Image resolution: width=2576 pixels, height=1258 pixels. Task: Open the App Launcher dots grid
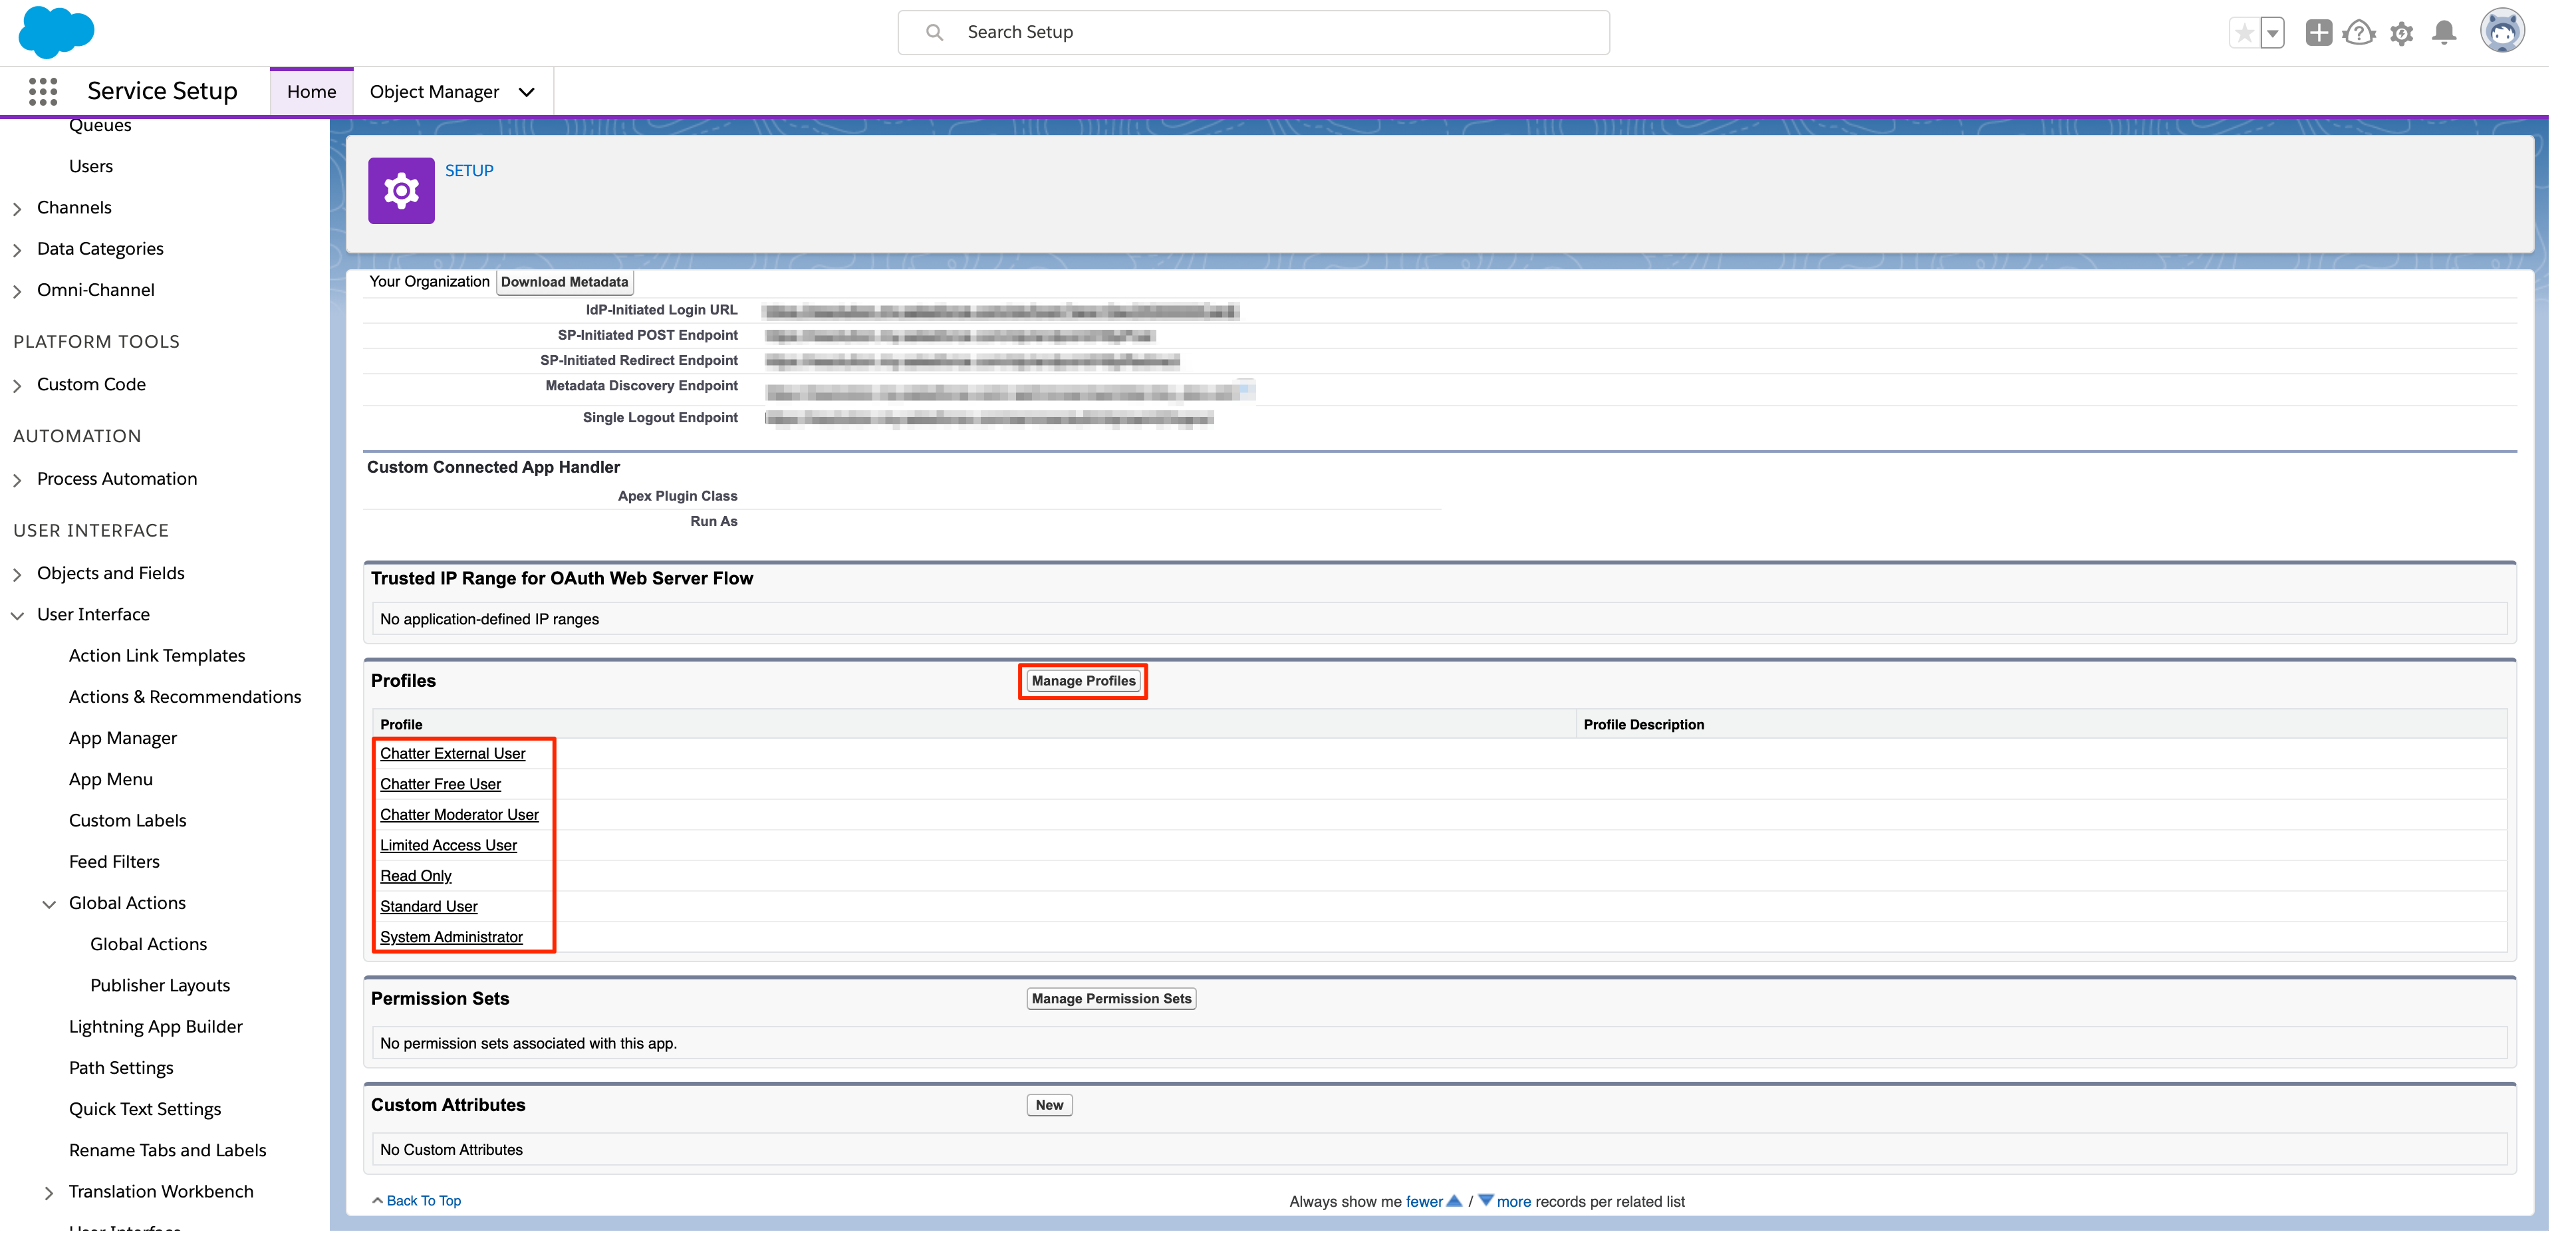43,92
